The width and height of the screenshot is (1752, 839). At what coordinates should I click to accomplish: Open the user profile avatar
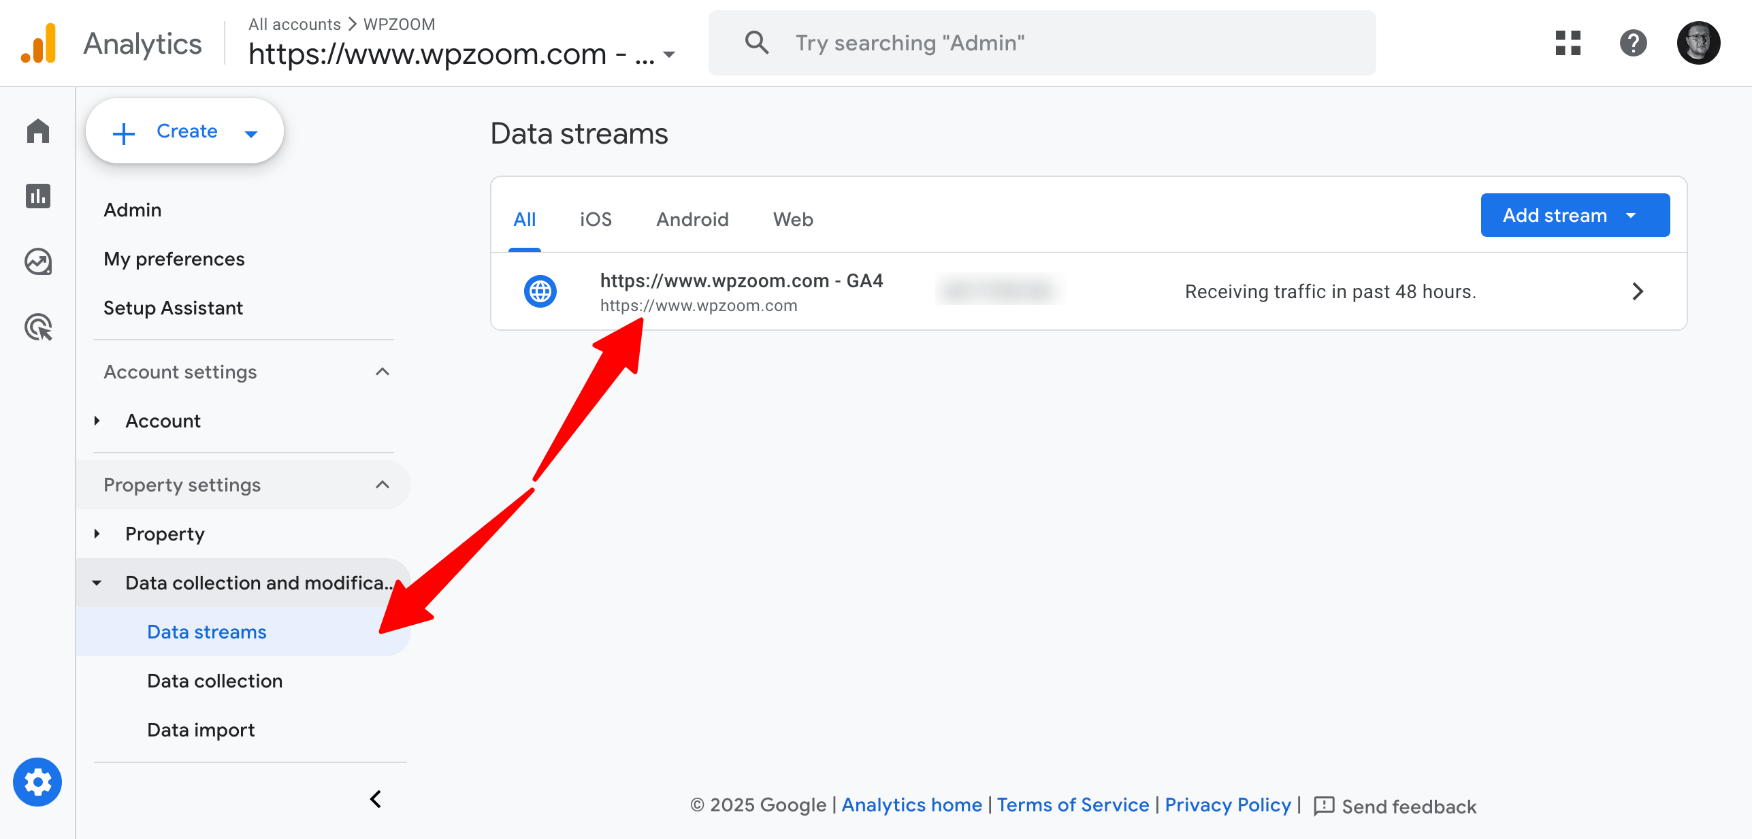click(x=1698, y=43)
